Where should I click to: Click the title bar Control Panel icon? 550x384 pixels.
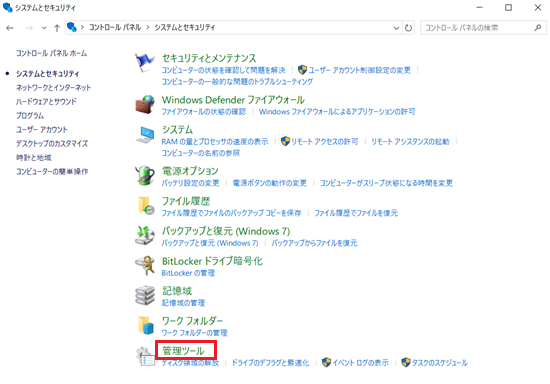(7, 7)
